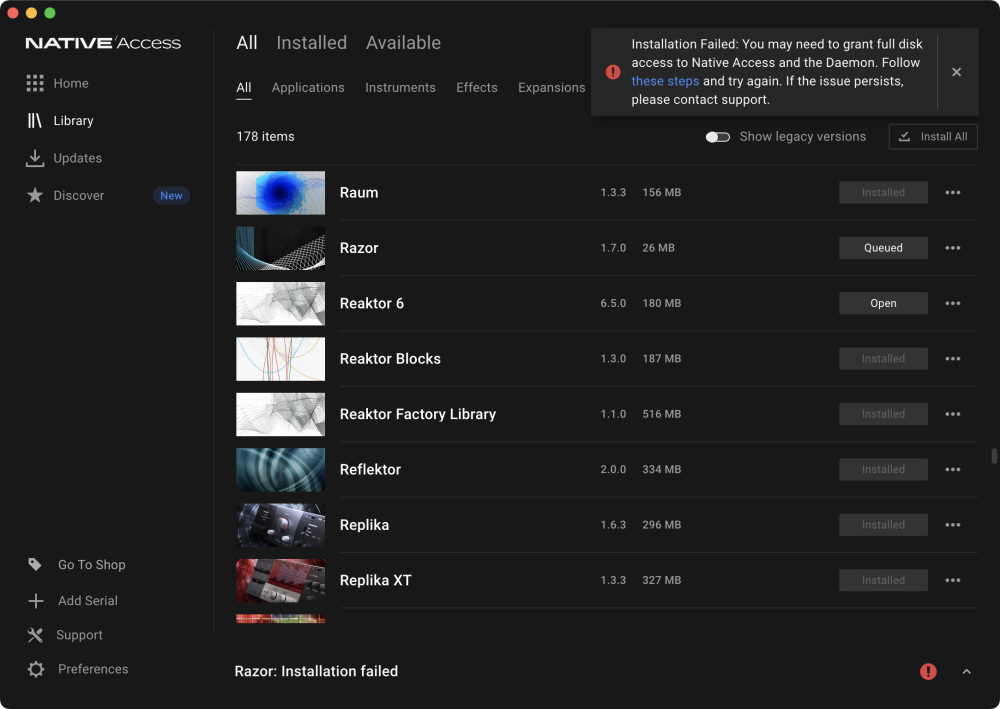This screenshot has height=709, width=1000.
Task: Click Reflektor size '334 MB' text
Action: 661,470
